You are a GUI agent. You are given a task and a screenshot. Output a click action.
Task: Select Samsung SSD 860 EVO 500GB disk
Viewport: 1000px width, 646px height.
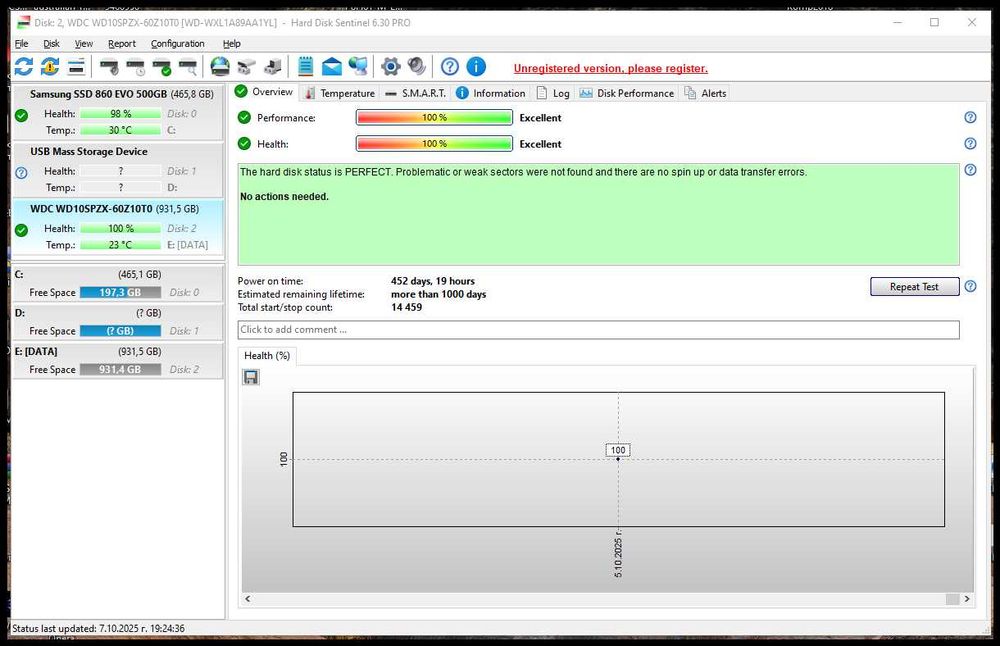coord(118,112)
